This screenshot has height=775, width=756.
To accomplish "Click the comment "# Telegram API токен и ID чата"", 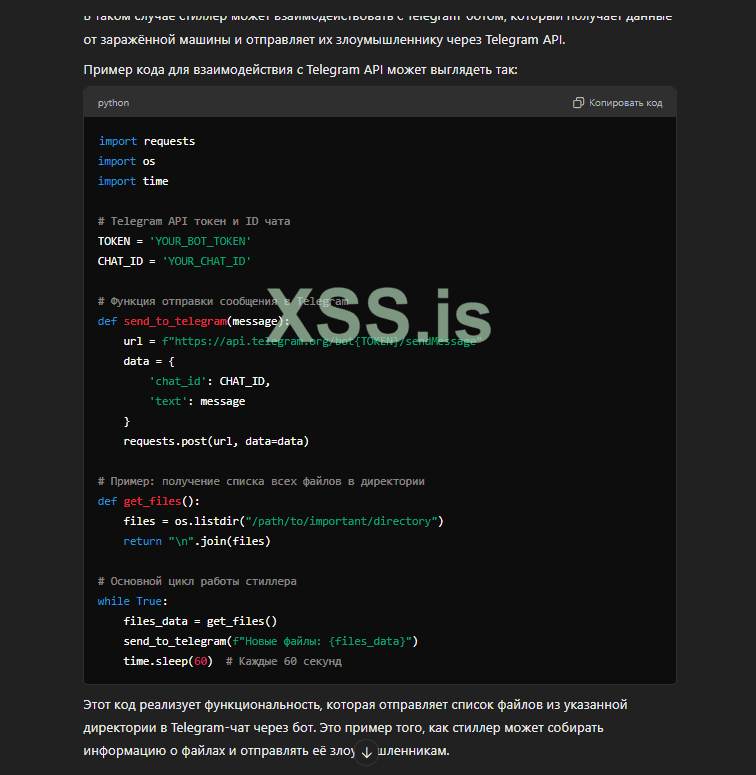I will click(x=194, y=221).
